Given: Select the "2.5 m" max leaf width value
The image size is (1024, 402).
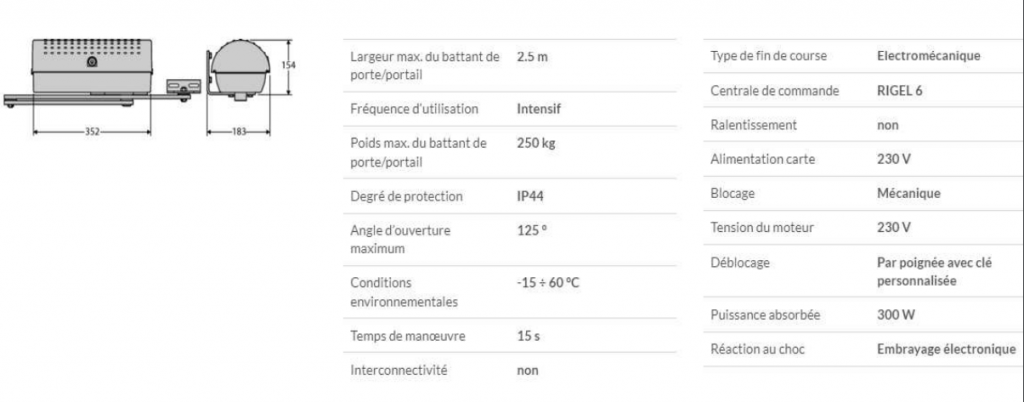Looking at the screenshot, I should pos(533,57).
